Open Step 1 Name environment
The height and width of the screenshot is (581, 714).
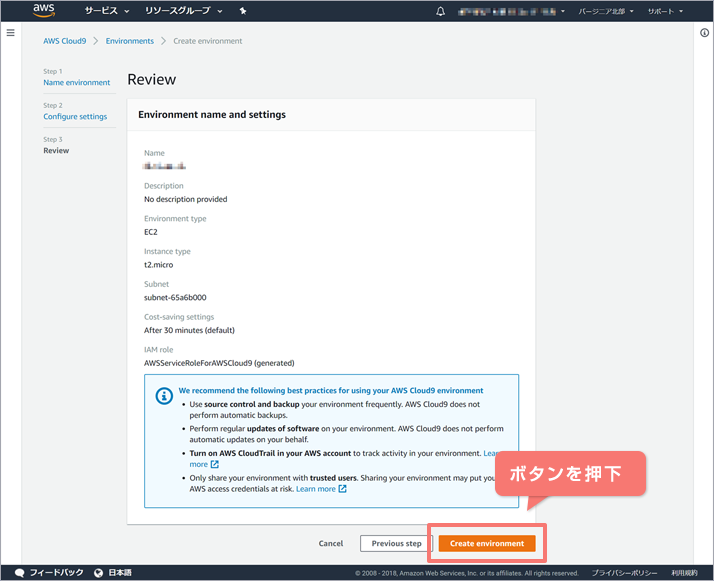coord(76,82)
